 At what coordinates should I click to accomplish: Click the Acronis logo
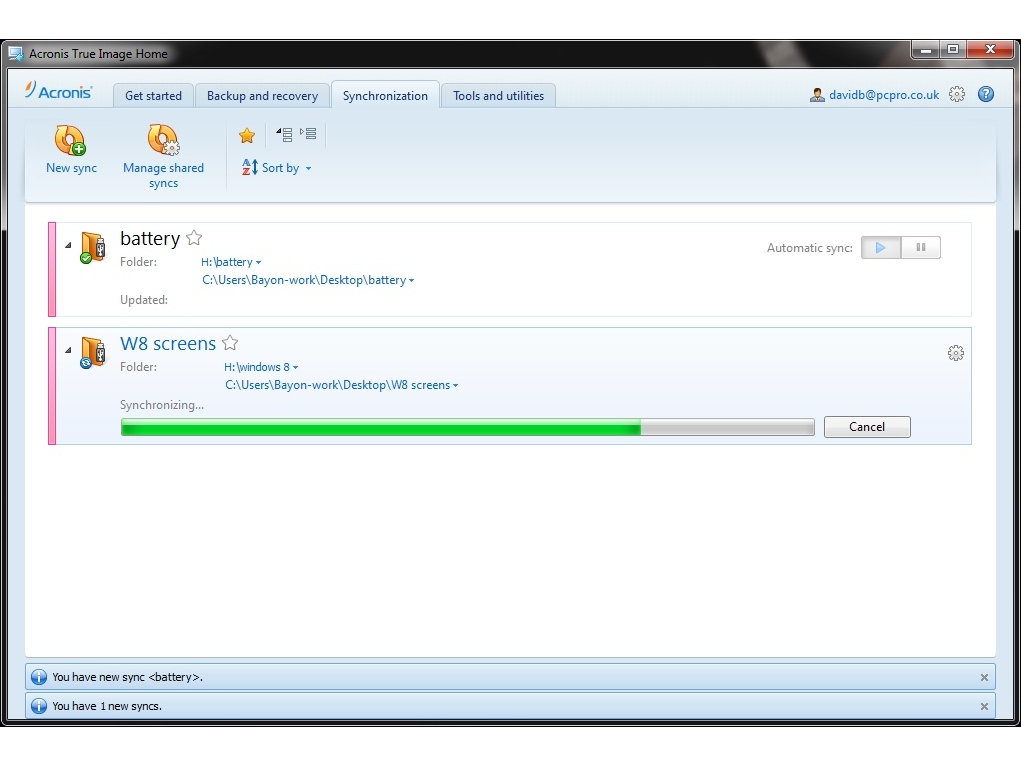point(59,91)
